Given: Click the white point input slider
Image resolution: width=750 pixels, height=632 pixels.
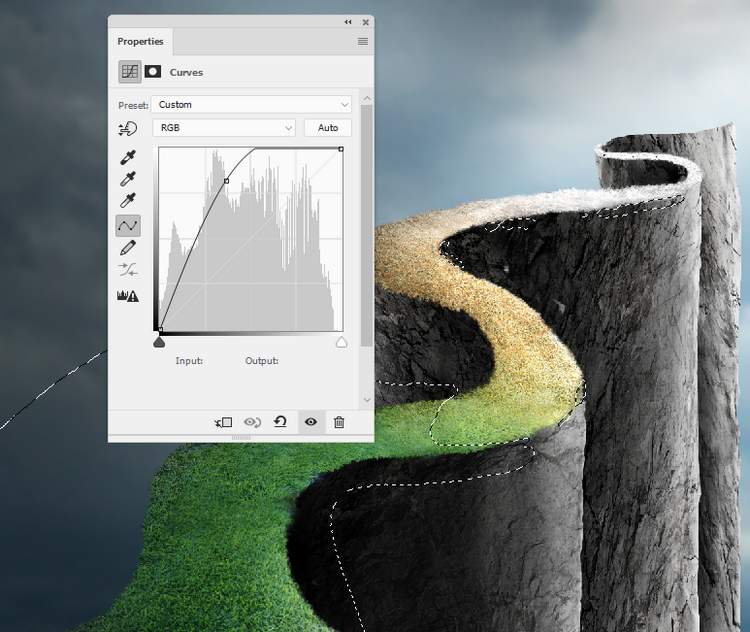Looking at the screenshot, I should (x=341, y=342).
